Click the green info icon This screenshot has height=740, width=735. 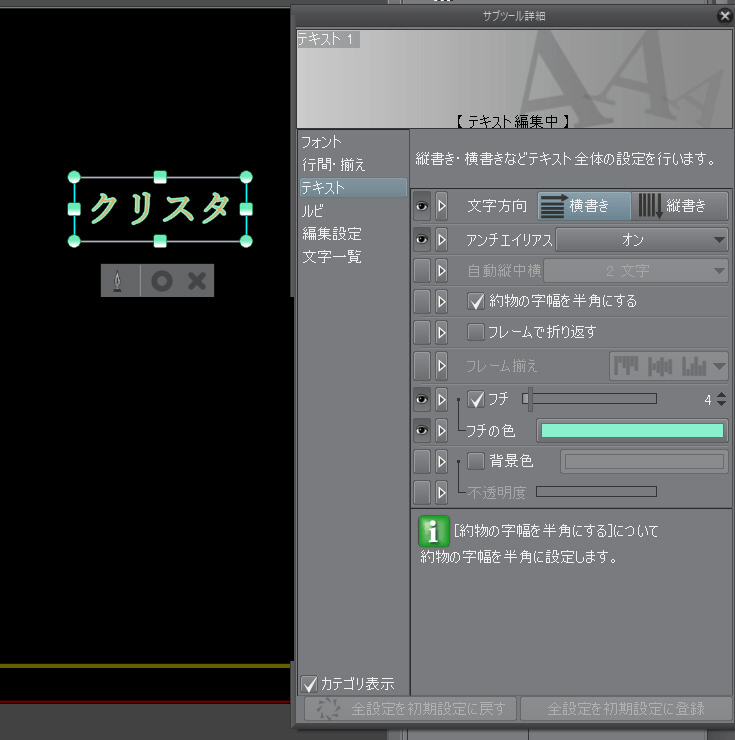pyautogui.click(x=433, y=531)
